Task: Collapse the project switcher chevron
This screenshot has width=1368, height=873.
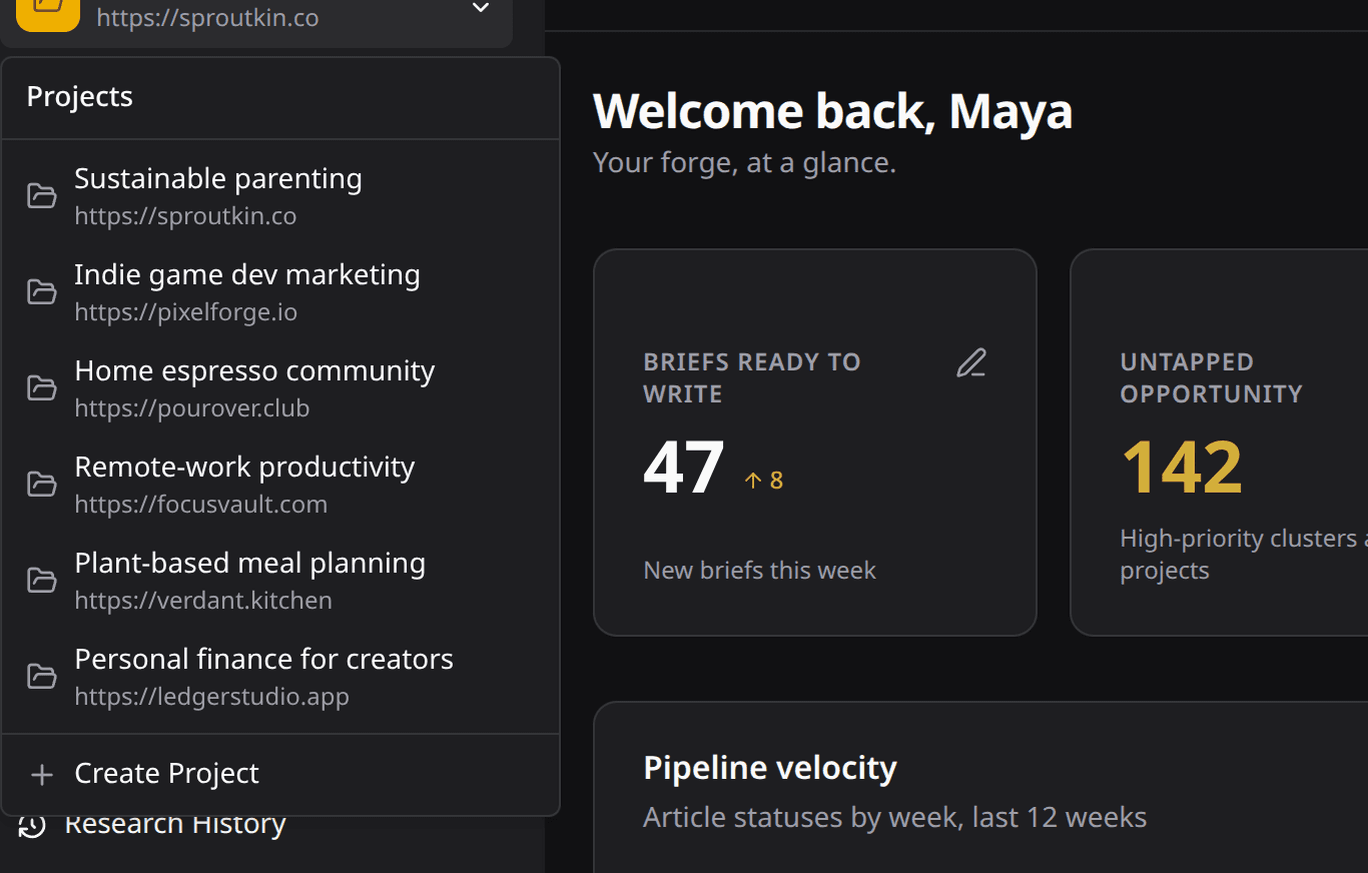Action: [x=481, y=8]
